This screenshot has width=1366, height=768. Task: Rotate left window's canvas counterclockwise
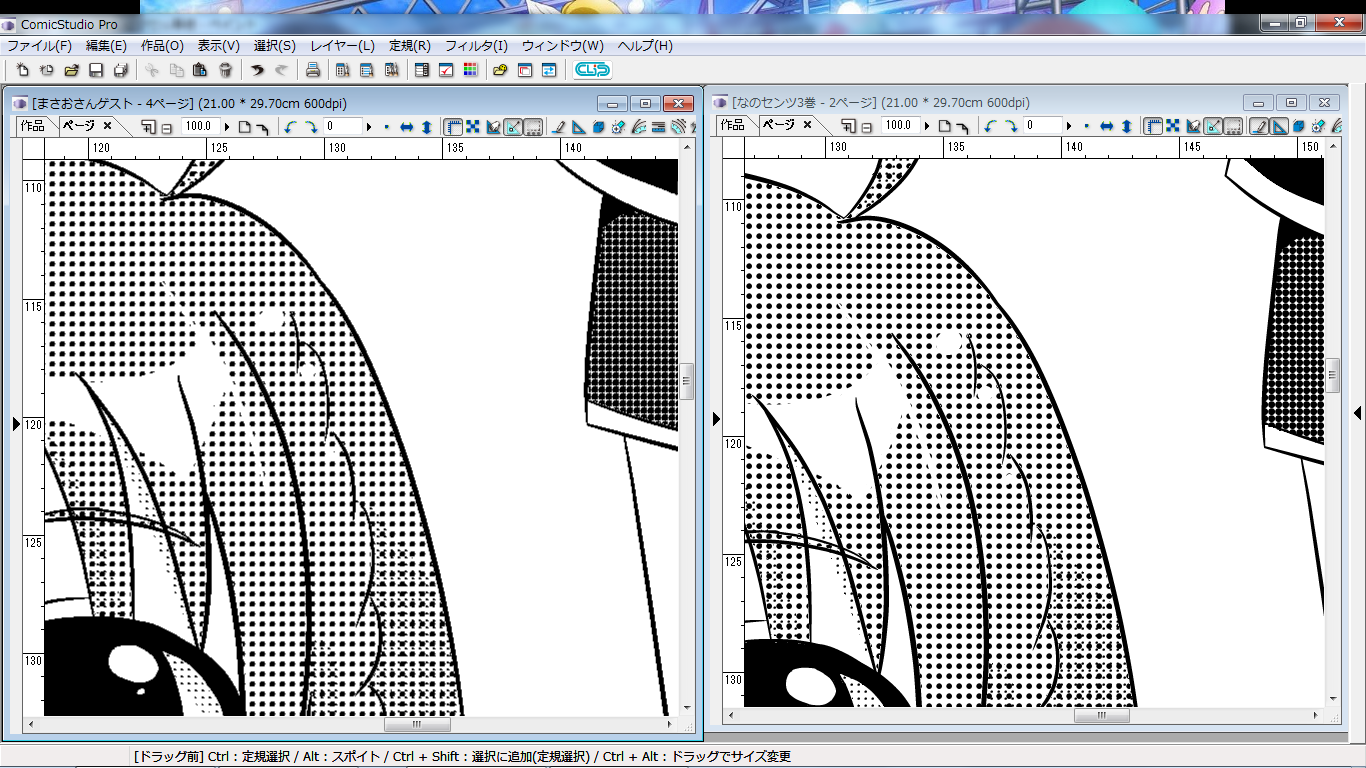coord(291,126)
